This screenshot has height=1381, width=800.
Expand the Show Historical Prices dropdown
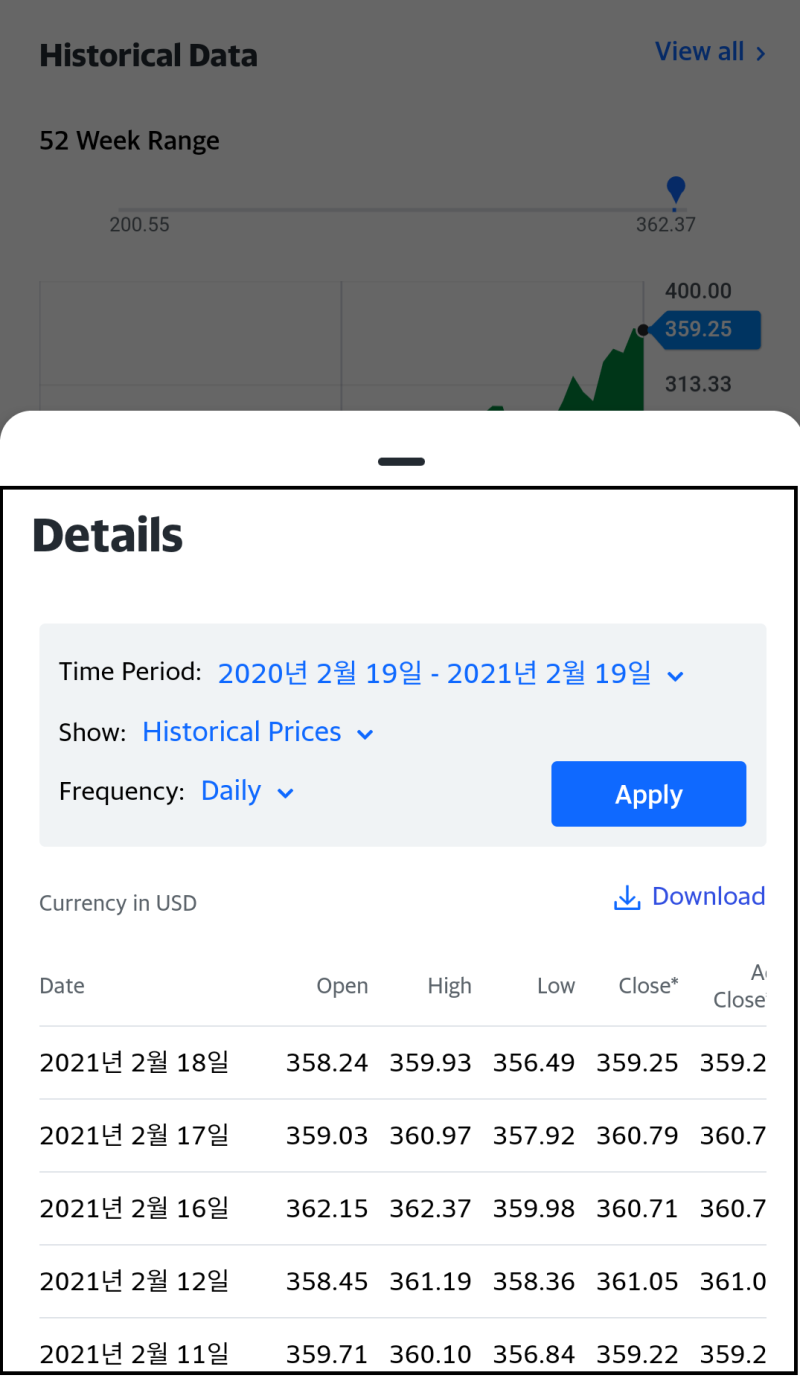pos(257,732)
